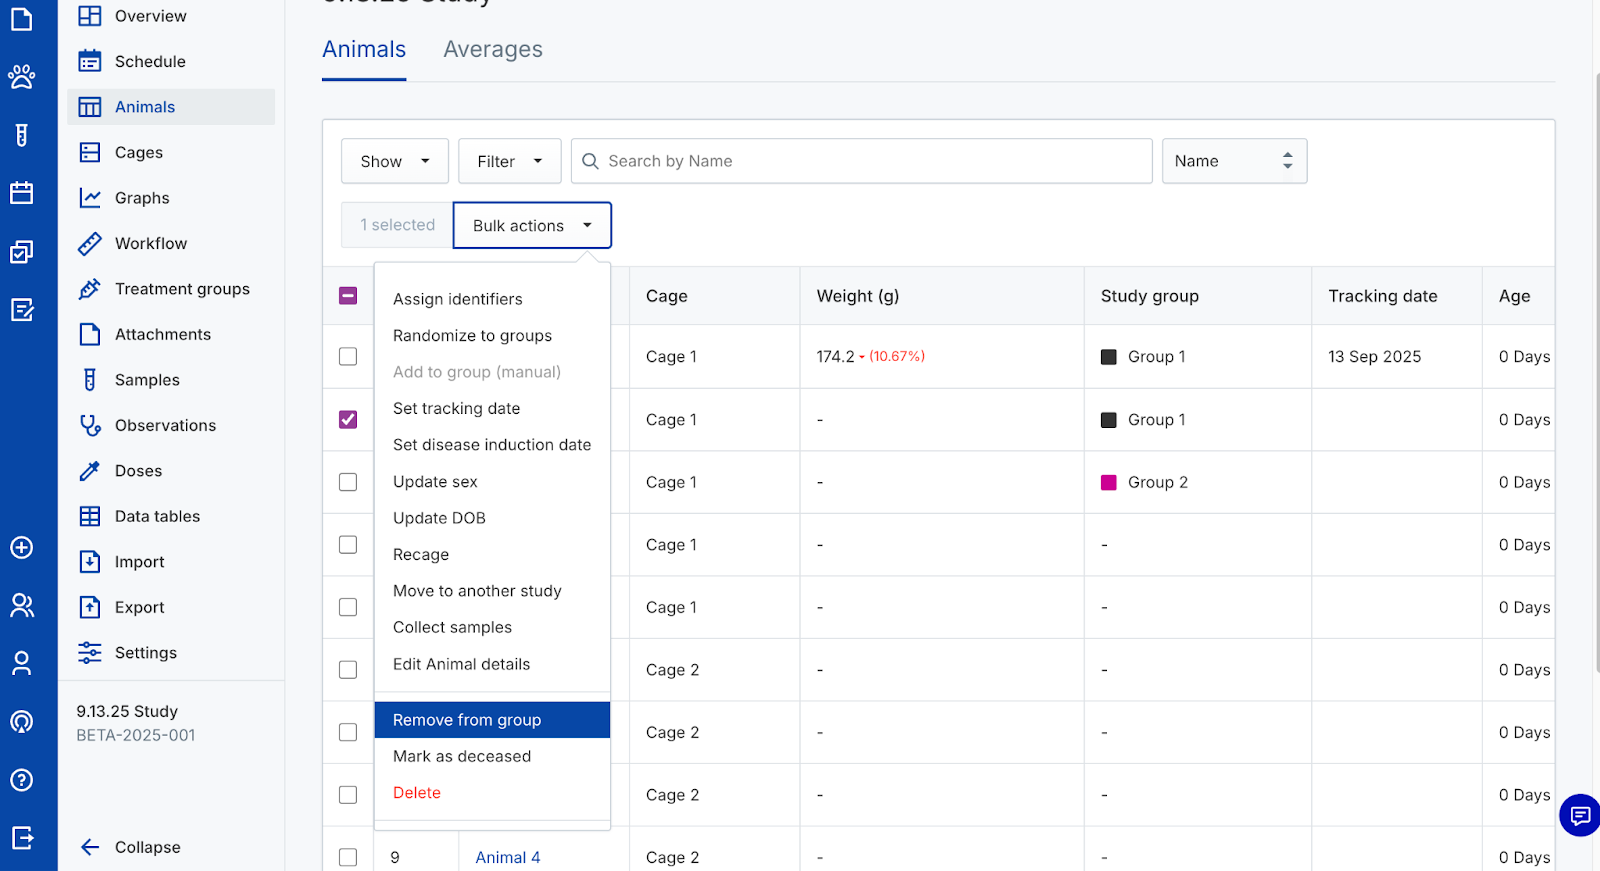Click the magenta Group 2 color swatch

pos(1108,482)
